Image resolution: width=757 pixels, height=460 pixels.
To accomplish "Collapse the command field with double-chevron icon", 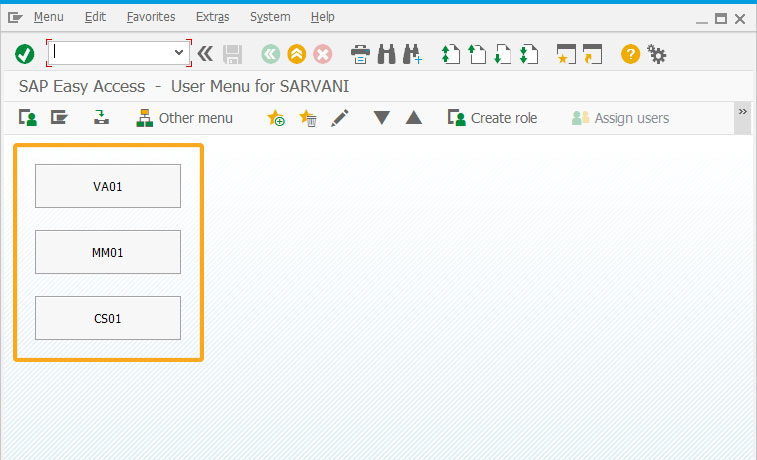I will pos(205,54).
